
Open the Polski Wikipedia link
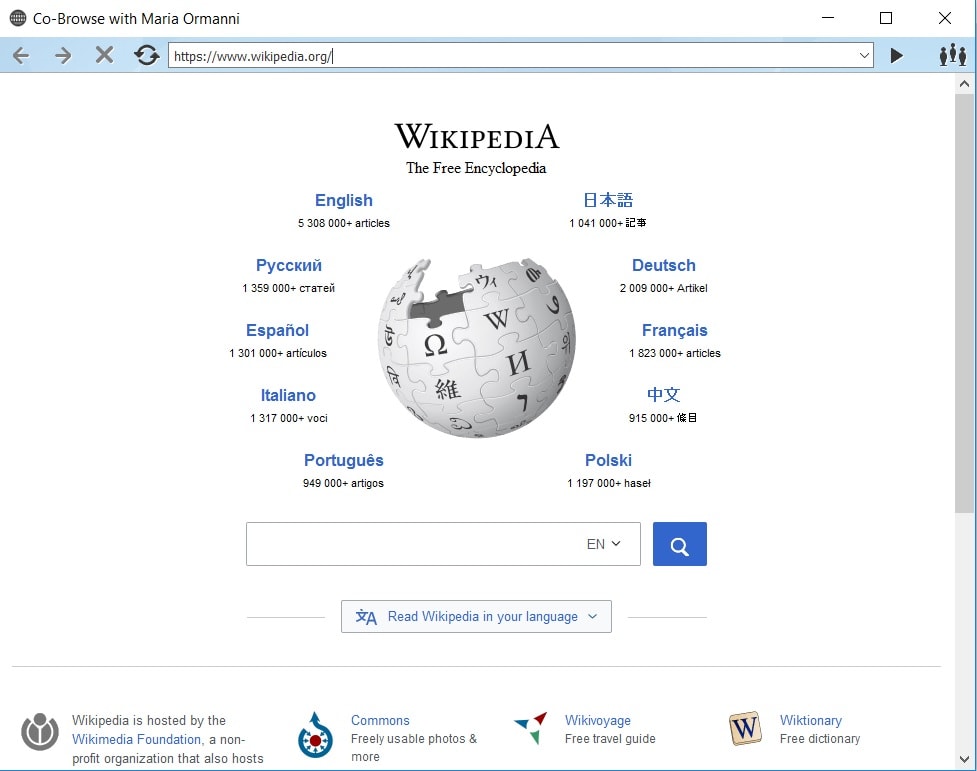tap(608, 460)
